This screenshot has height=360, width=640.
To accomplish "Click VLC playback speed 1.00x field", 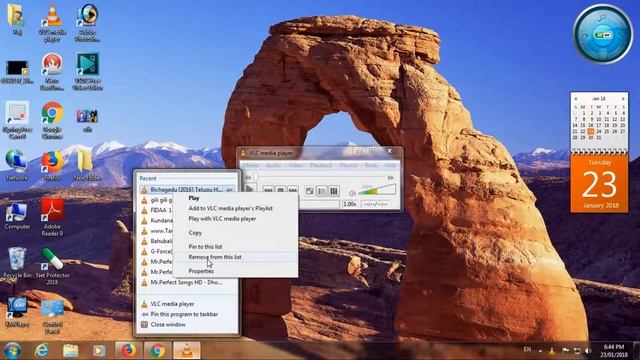I will tap(350, 204).
